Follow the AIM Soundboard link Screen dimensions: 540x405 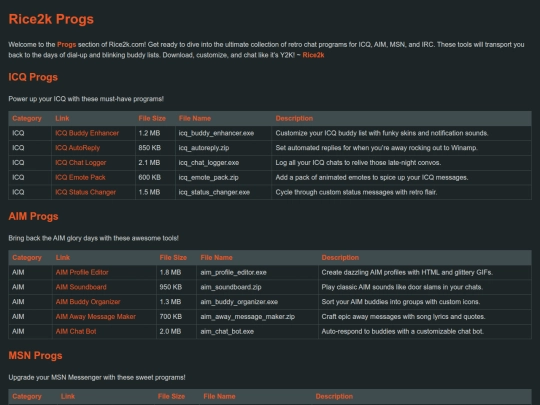coord(81,287)
